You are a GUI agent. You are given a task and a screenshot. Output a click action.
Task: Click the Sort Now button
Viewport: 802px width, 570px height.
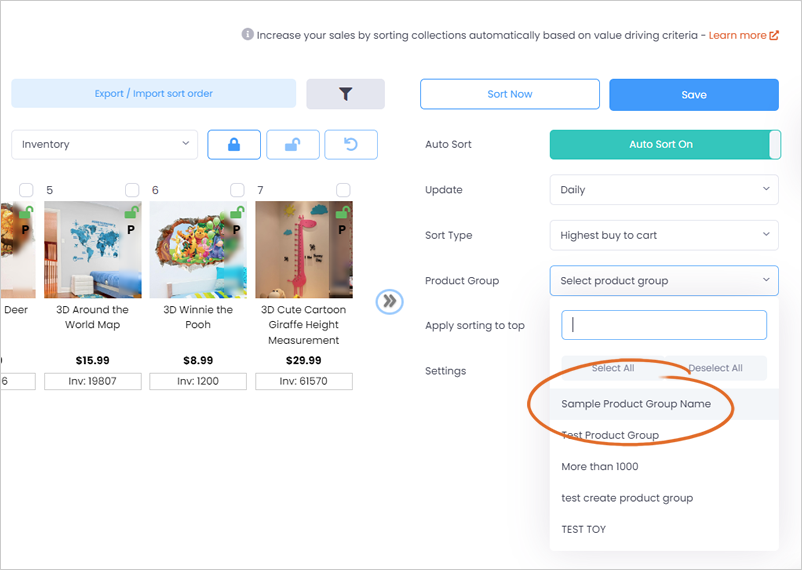click(509, 94)
